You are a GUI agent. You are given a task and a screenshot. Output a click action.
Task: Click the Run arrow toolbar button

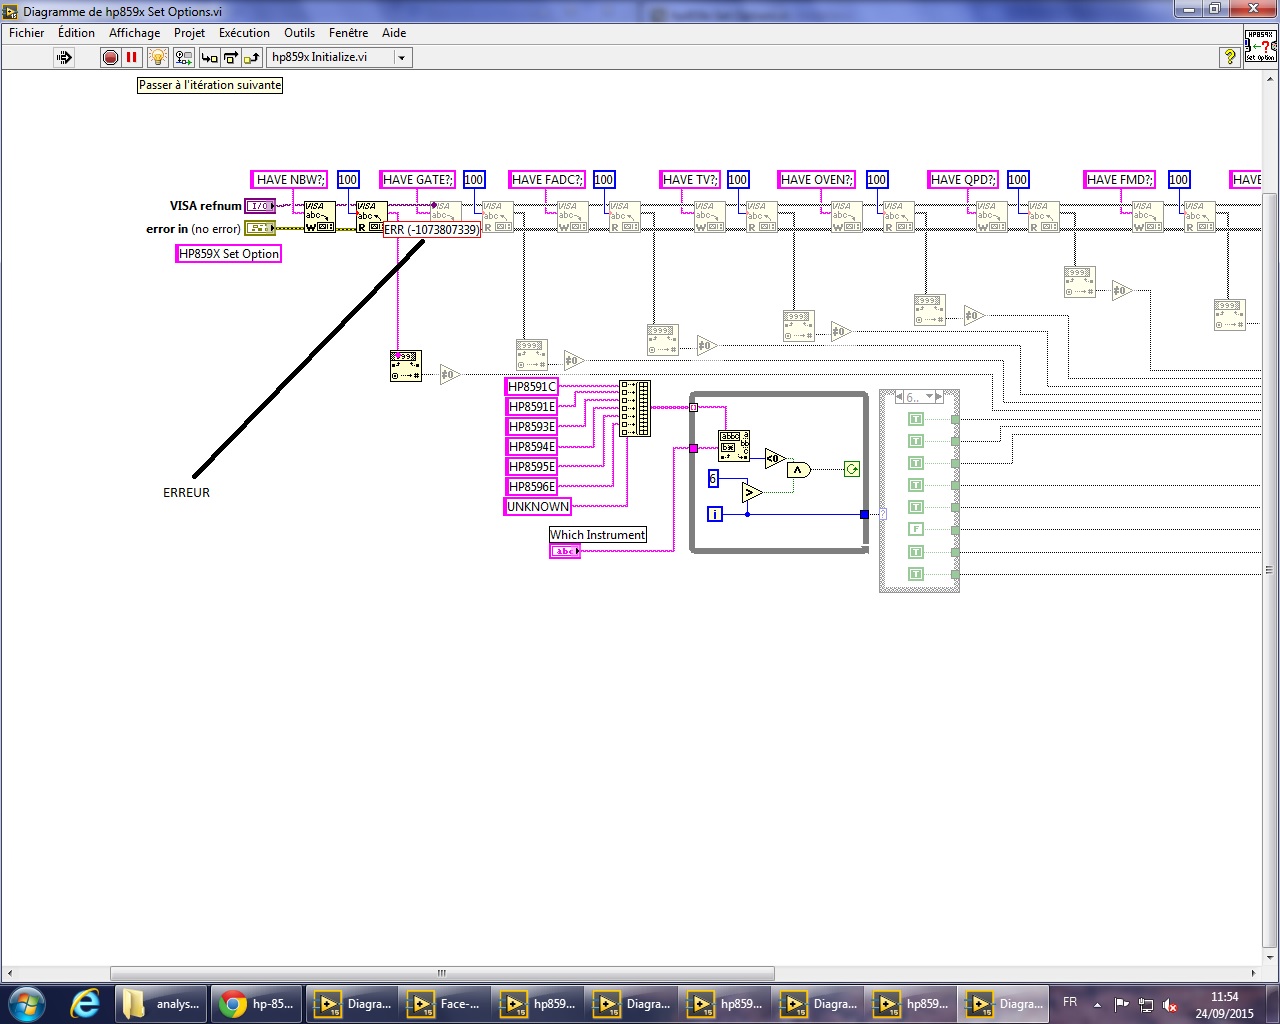pos(64,57)
